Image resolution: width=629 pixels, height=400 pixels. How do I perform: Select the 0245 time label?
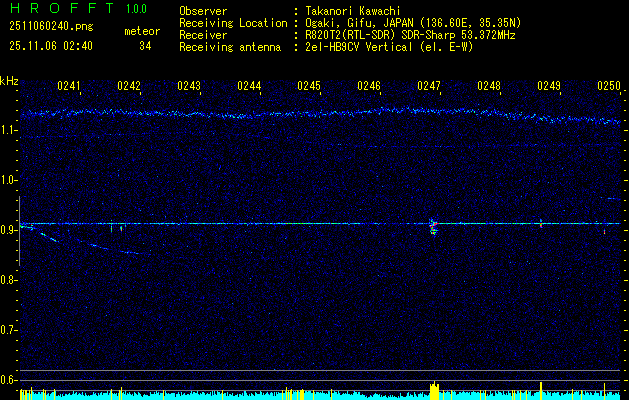coord(309,86)
